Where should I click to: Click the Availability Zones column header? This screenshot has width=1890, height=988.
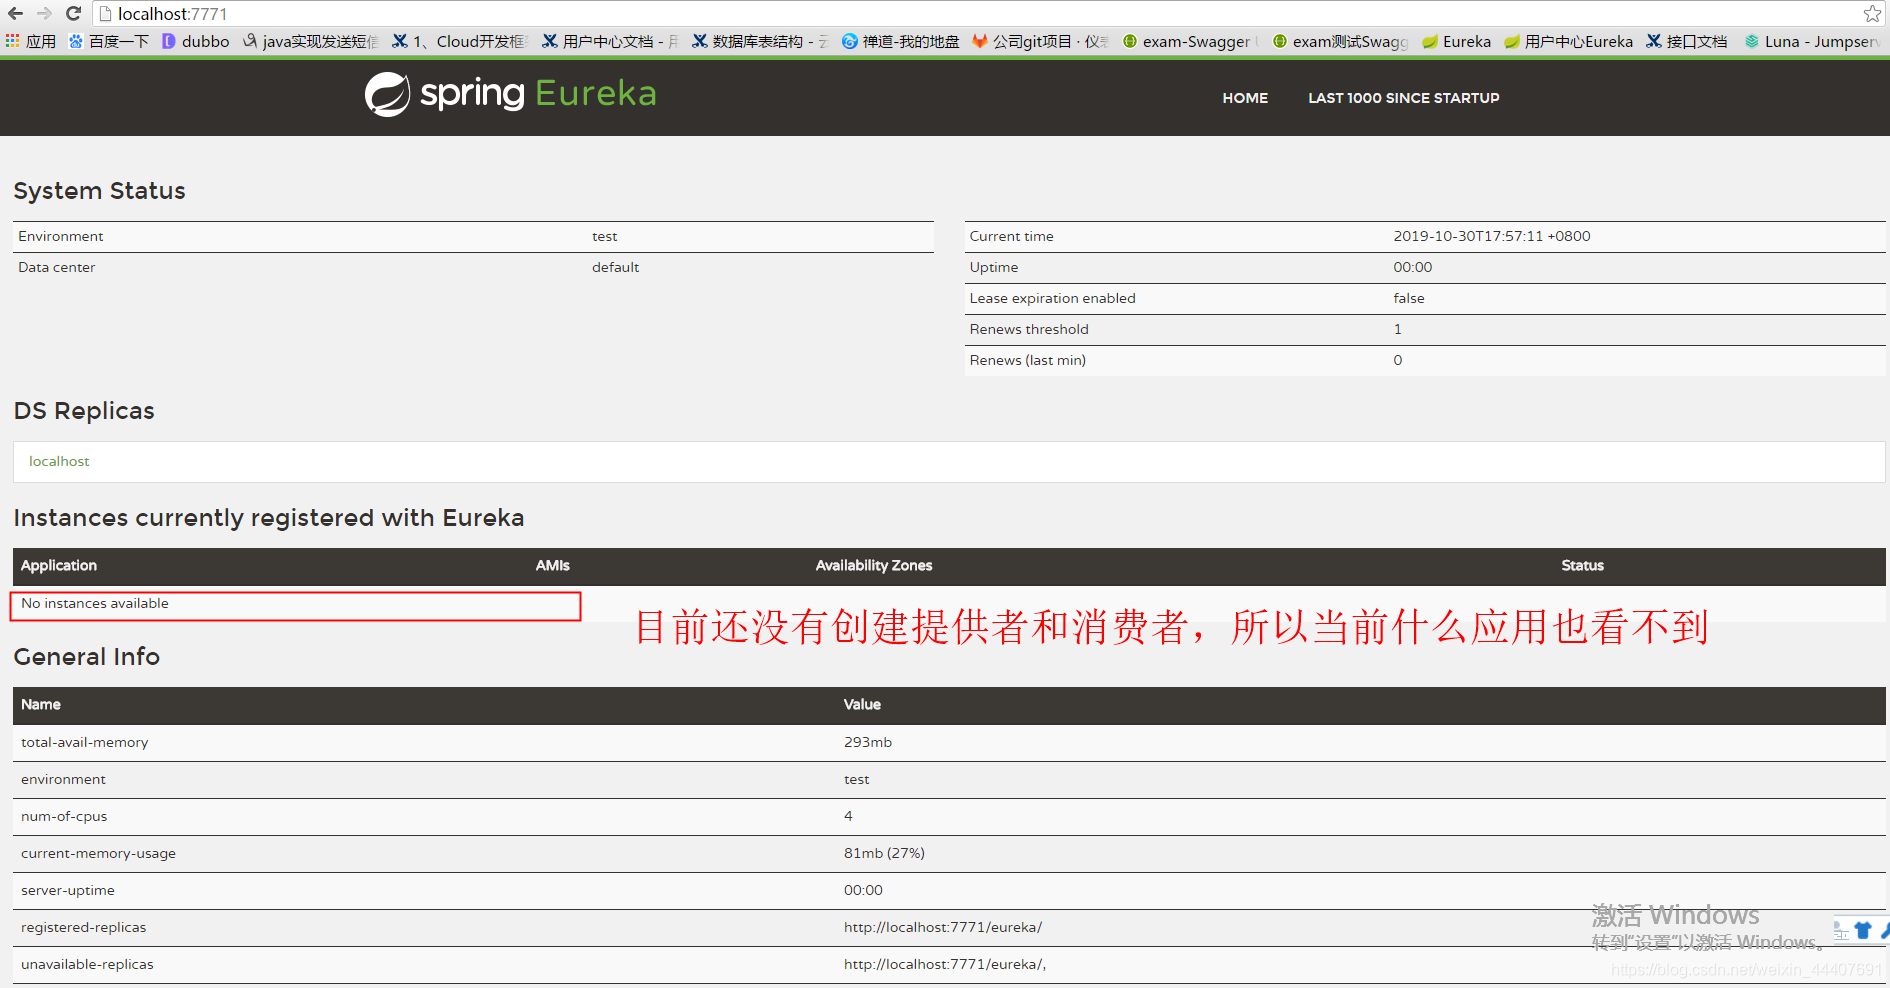(x=874, y=565)
